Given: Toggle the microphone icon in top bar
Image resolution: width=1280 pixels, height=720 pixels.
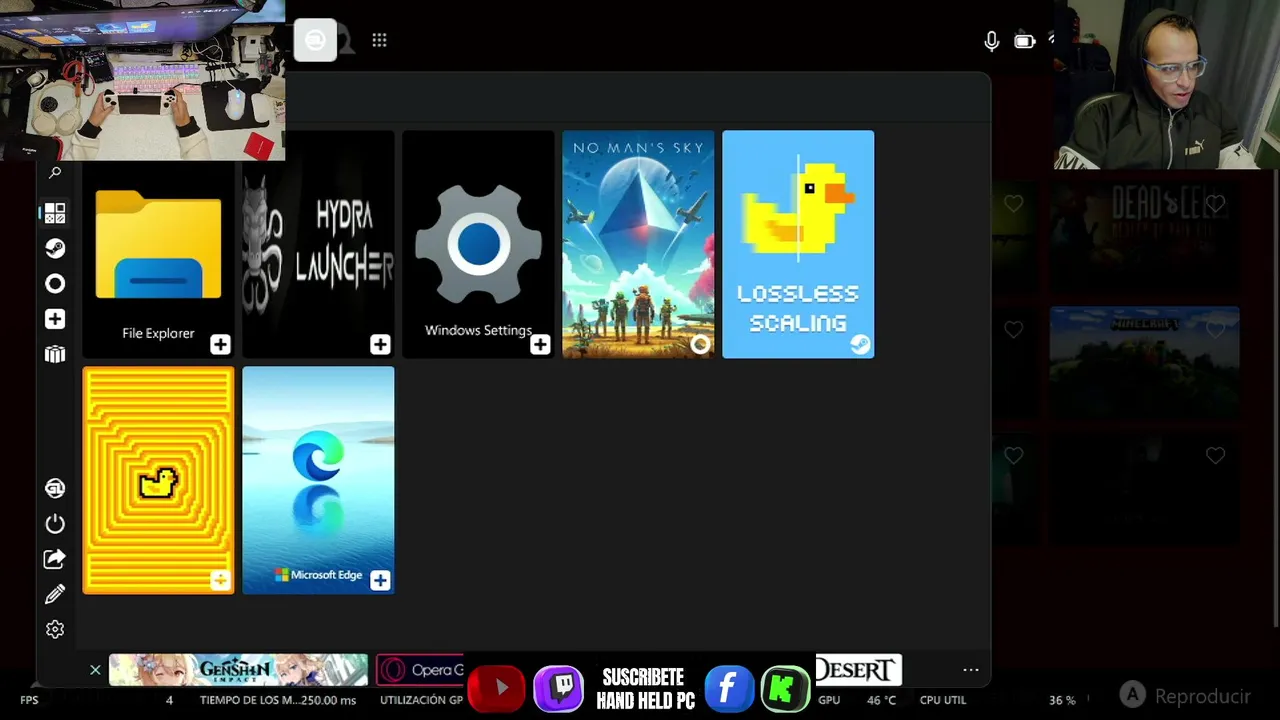Looking at the screenshot, I should [x=991, y=41].
